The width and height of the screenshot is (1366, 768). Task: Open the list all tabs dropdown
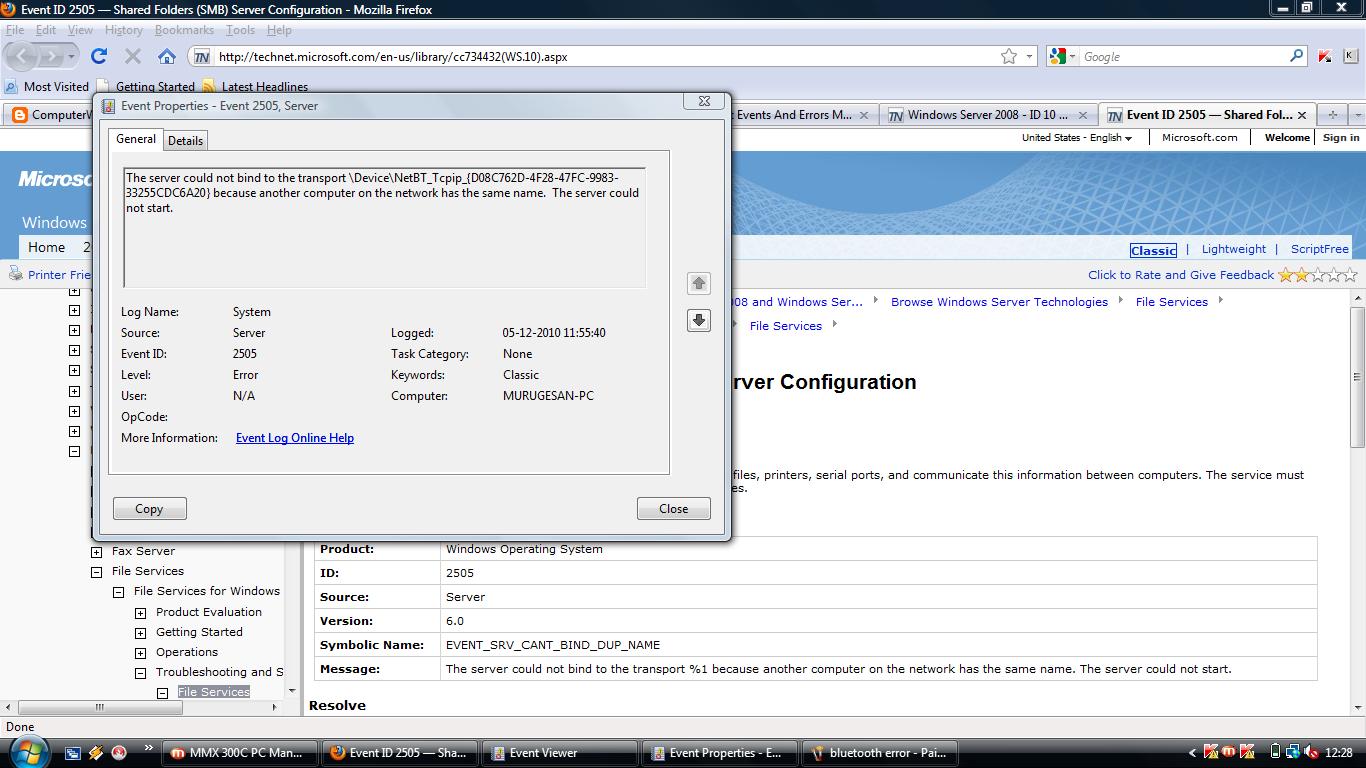[x=1356, y=114]
